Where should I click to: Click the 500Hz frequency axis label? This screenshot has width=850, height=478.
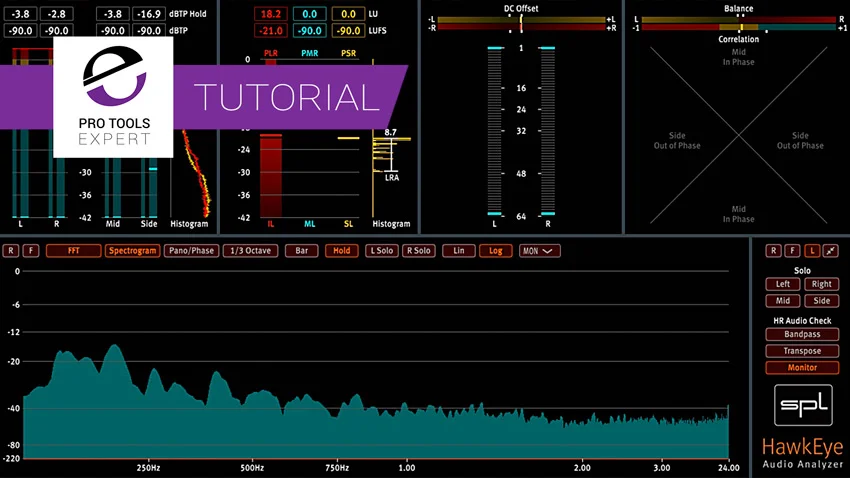[x=252, y=468]
